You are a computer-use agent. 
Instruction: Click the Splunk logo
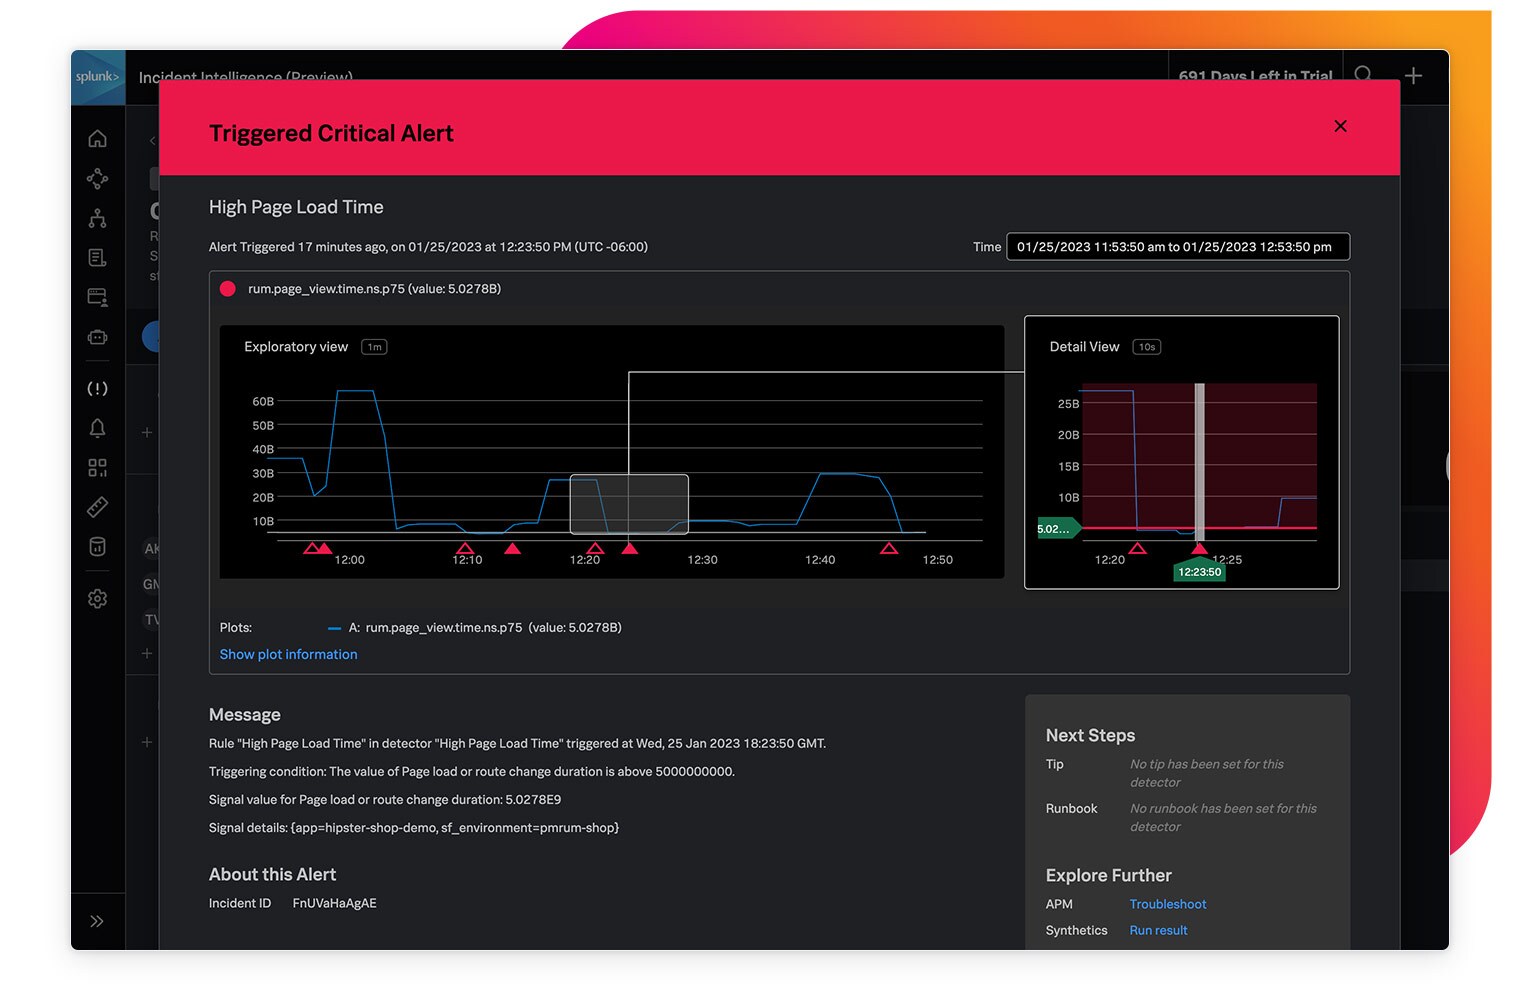point(98,77)
